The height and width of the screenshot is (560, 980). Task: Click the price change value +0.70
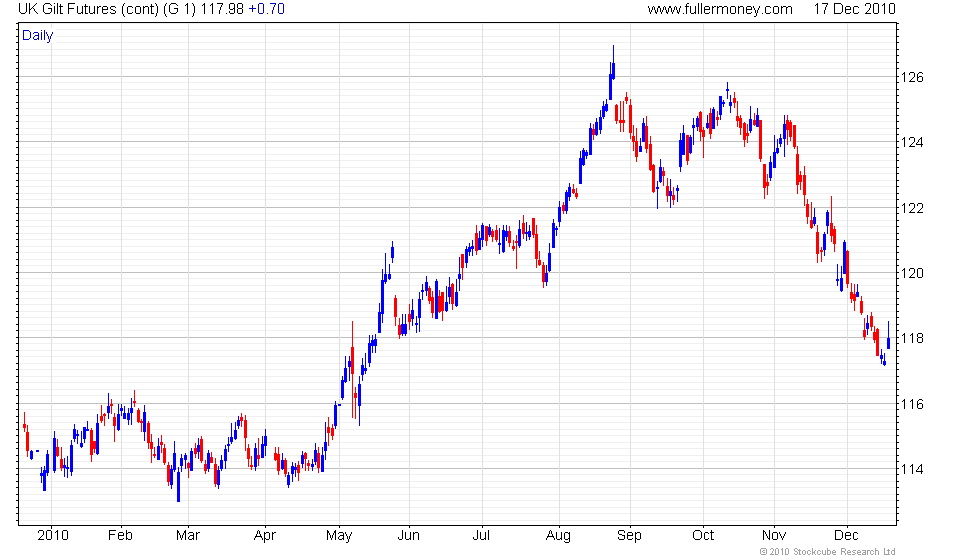click(266, 9)
